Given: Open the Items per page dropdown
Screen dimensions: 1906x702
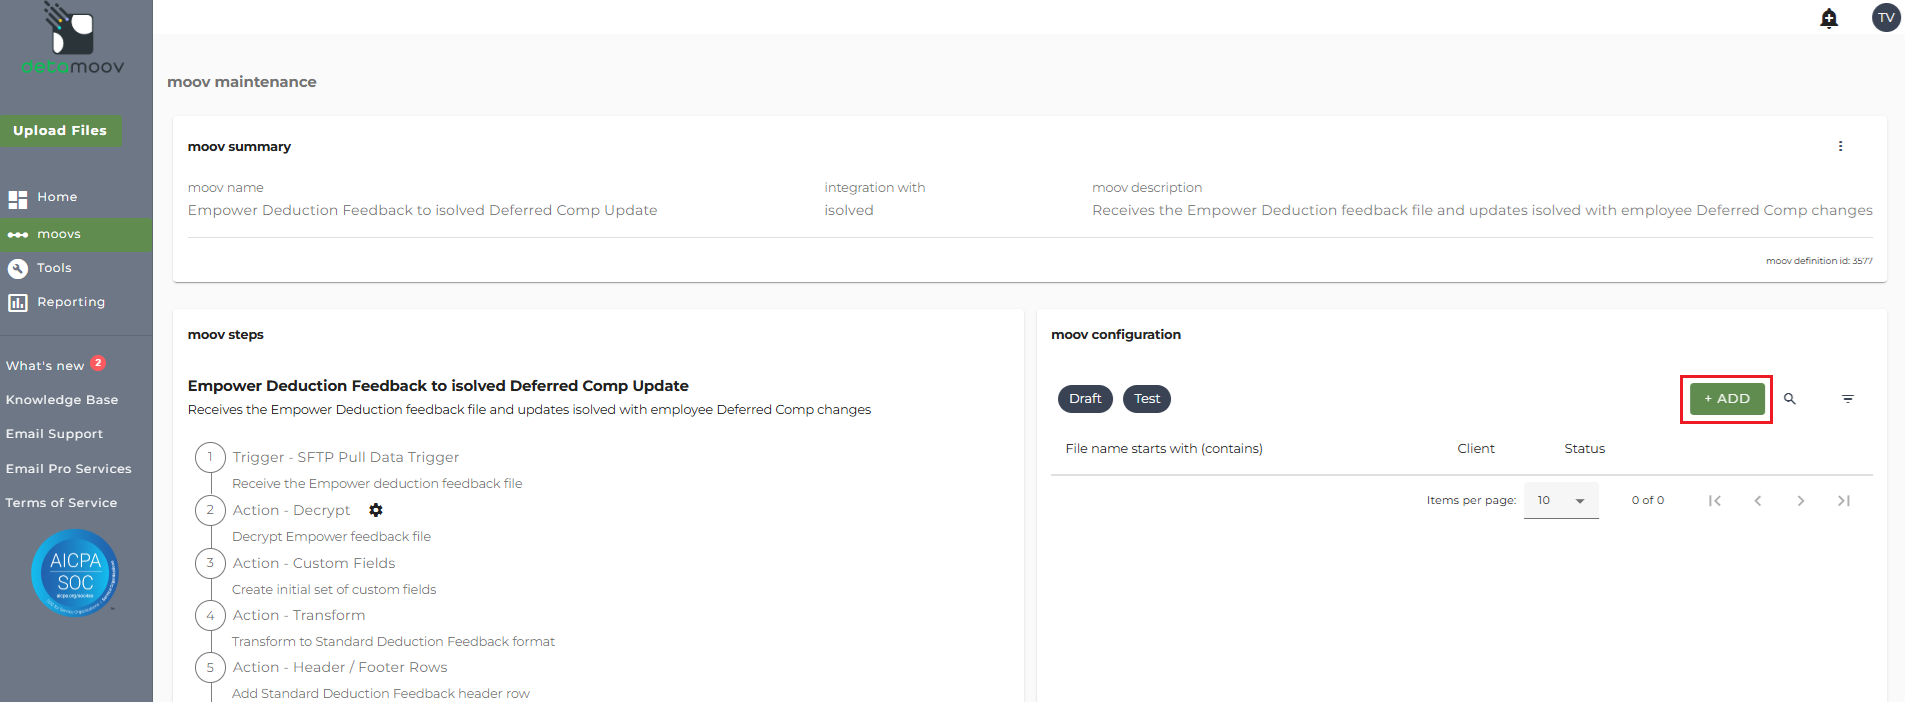Looking at the screenshot, I should (x=1561, y=501).
